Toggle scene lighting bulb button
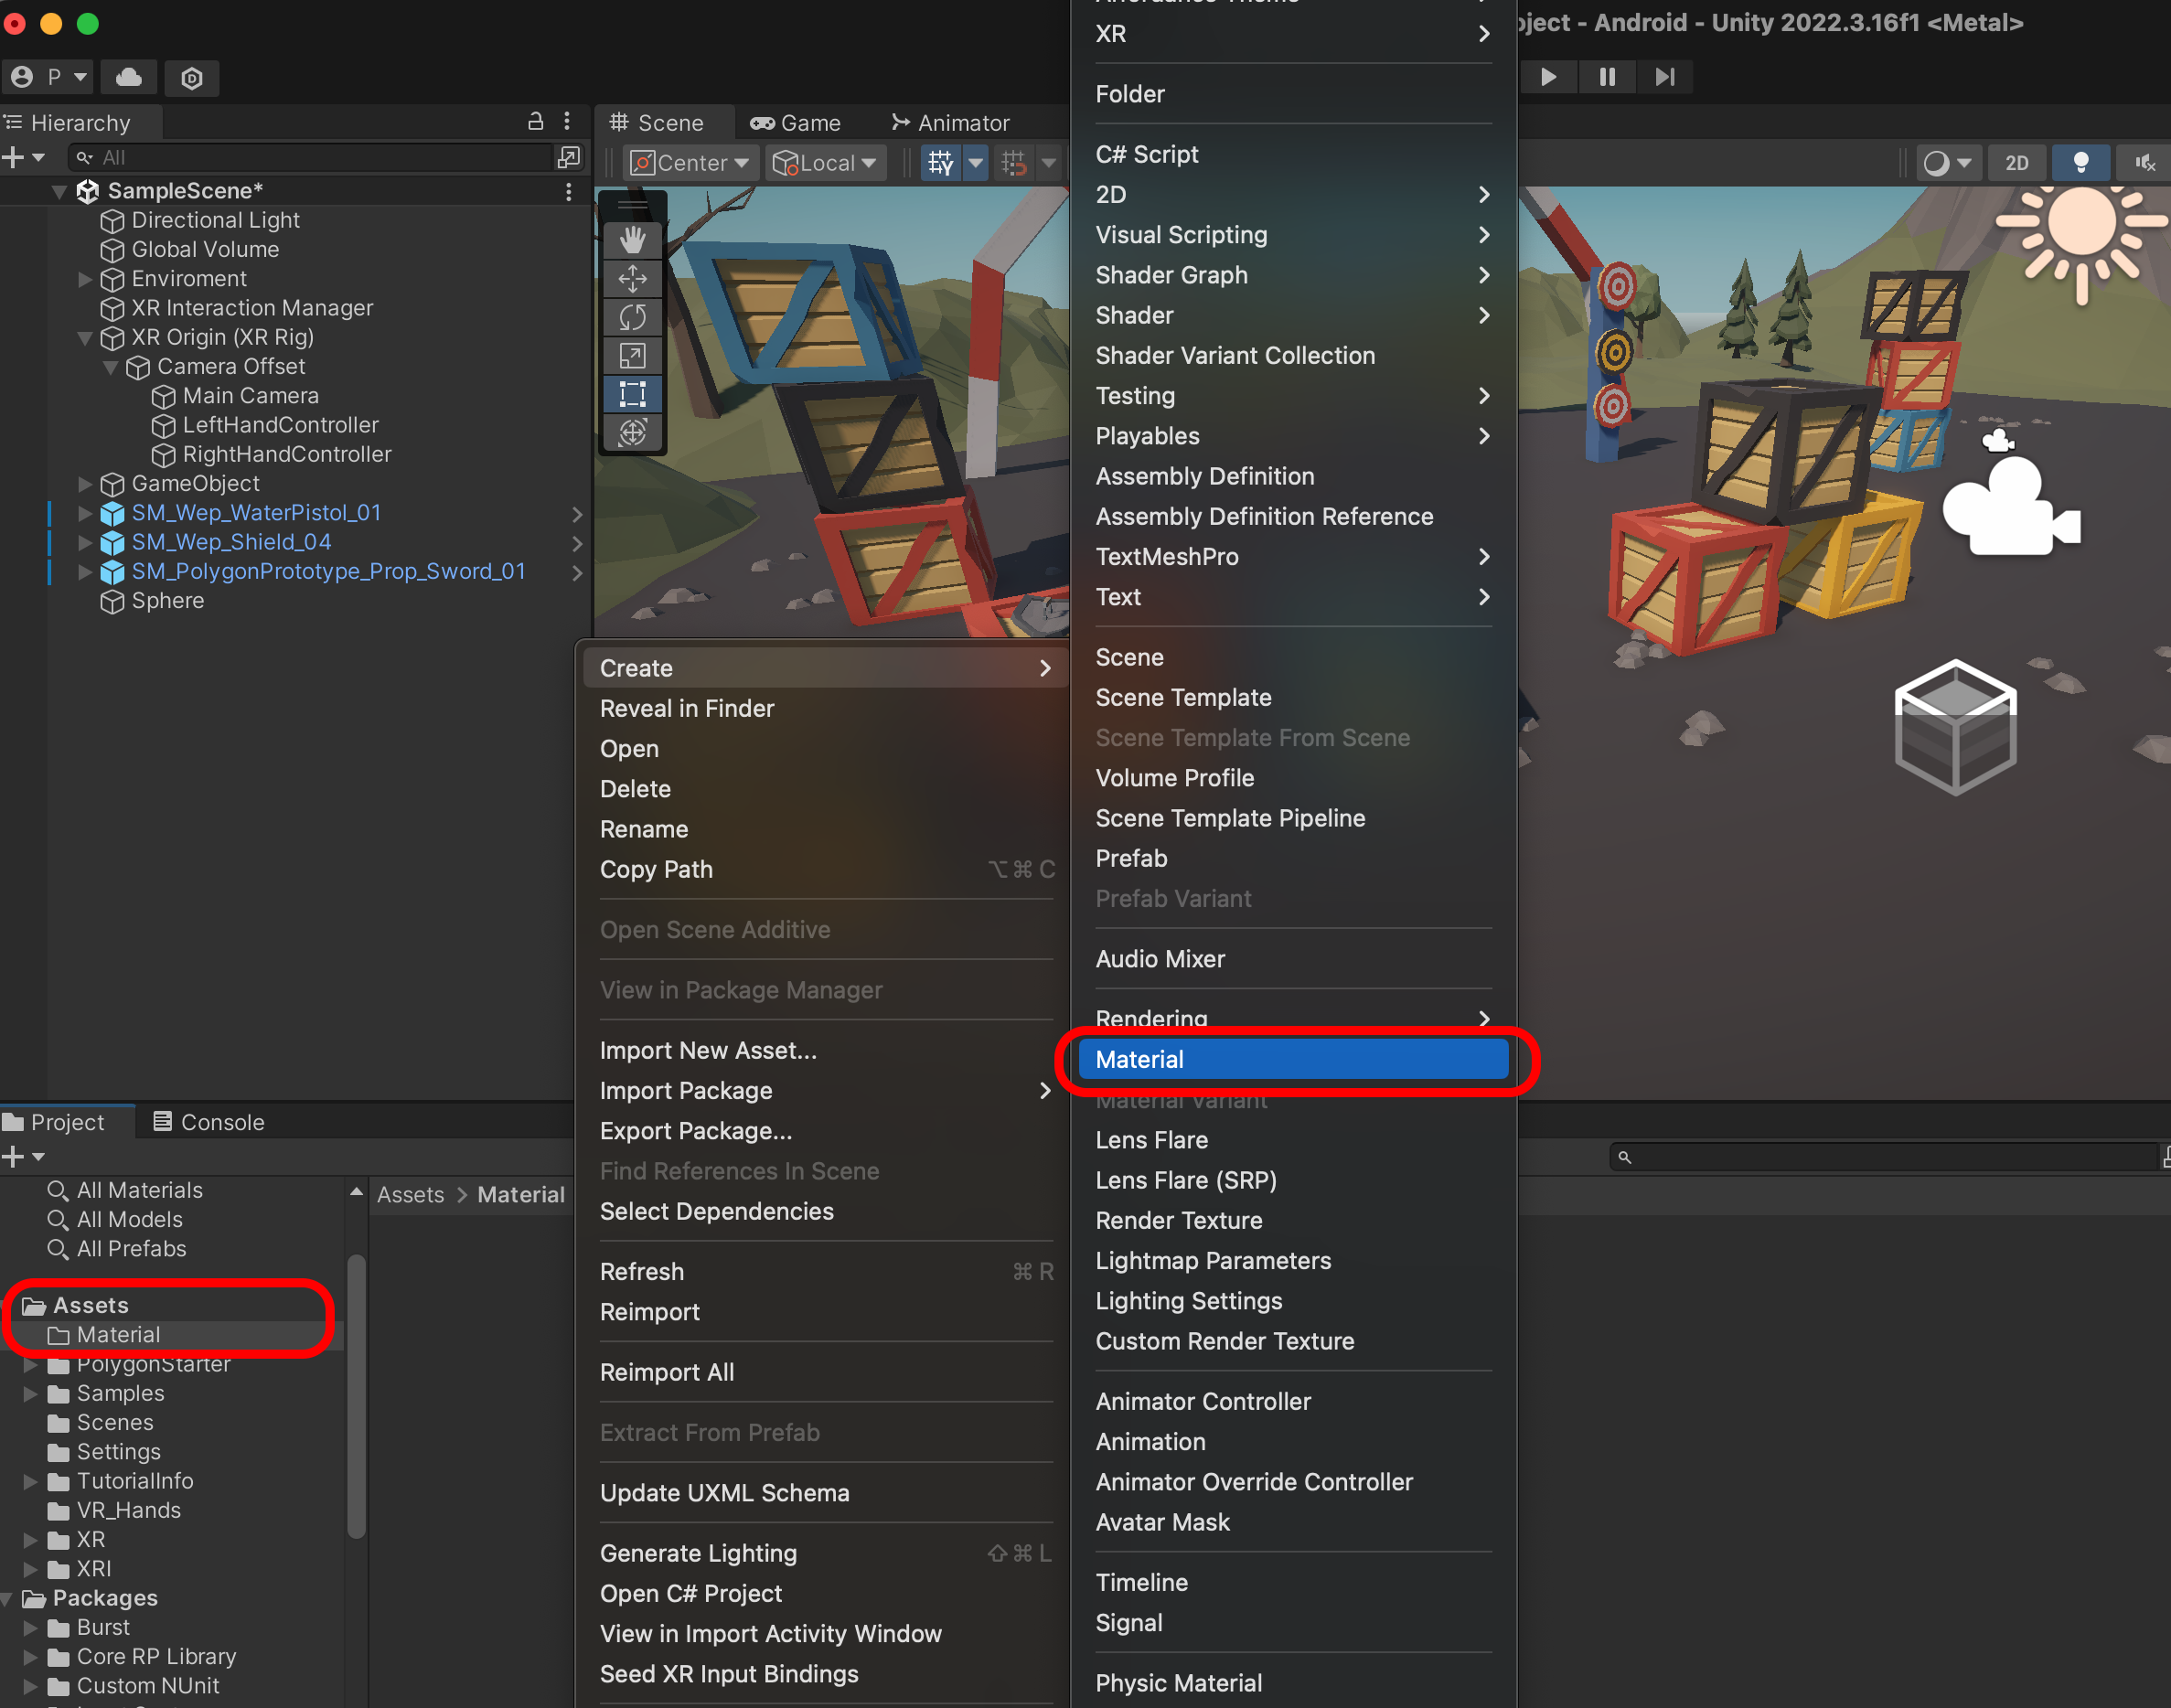 pos(2080,163)
